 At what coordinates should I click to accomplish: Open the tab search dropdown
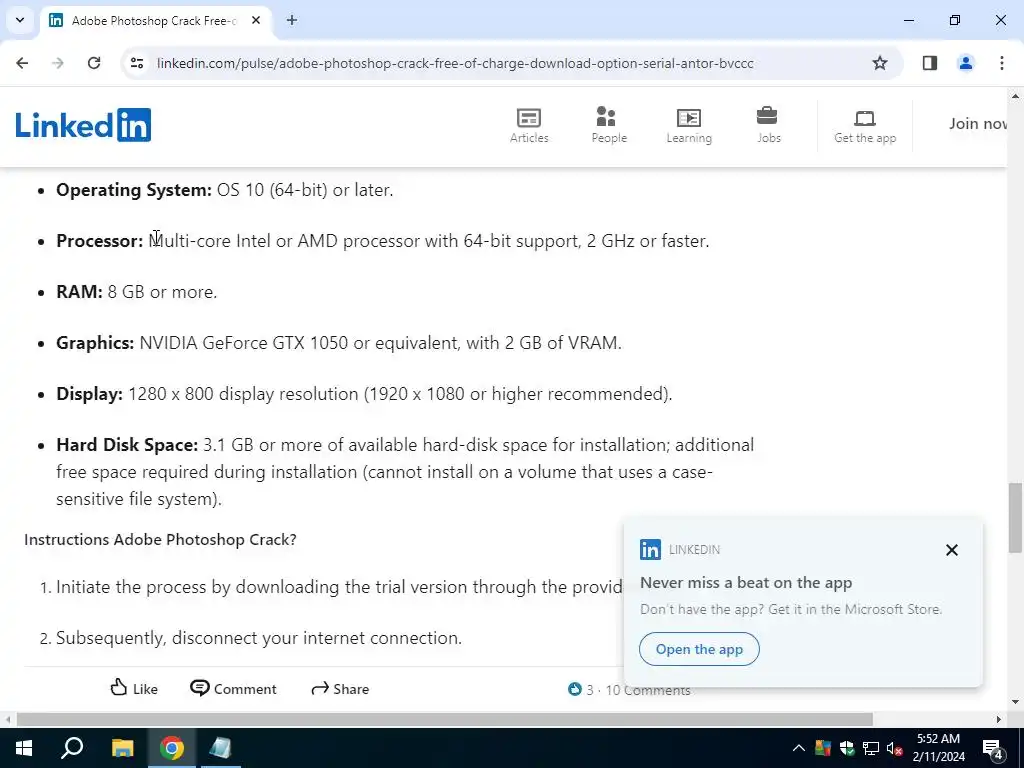point(20,20)
